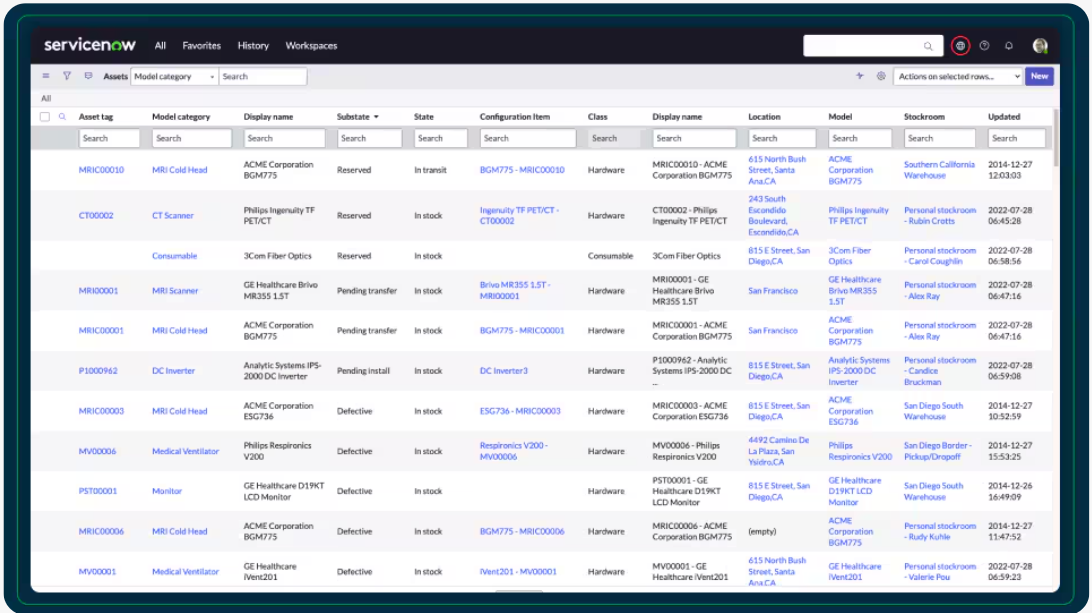Open the globe scope picker icon
This screenshot has width=1092, height=613.
tap(960, 46)
